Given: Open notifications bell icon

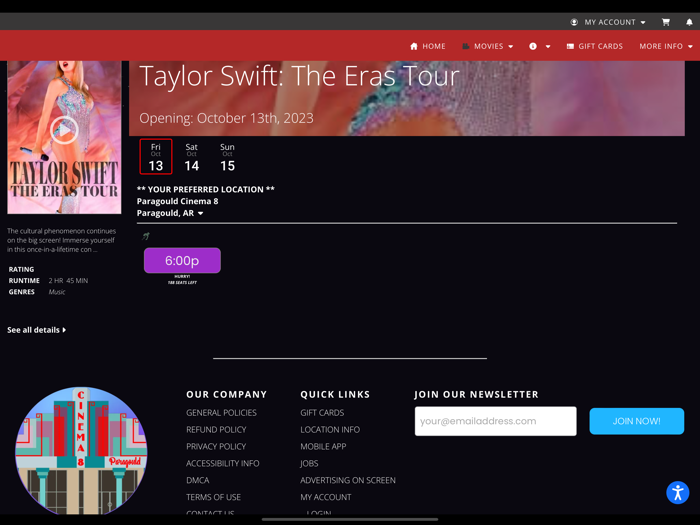Looking at the screenshot, I should [x=689, y=22].
